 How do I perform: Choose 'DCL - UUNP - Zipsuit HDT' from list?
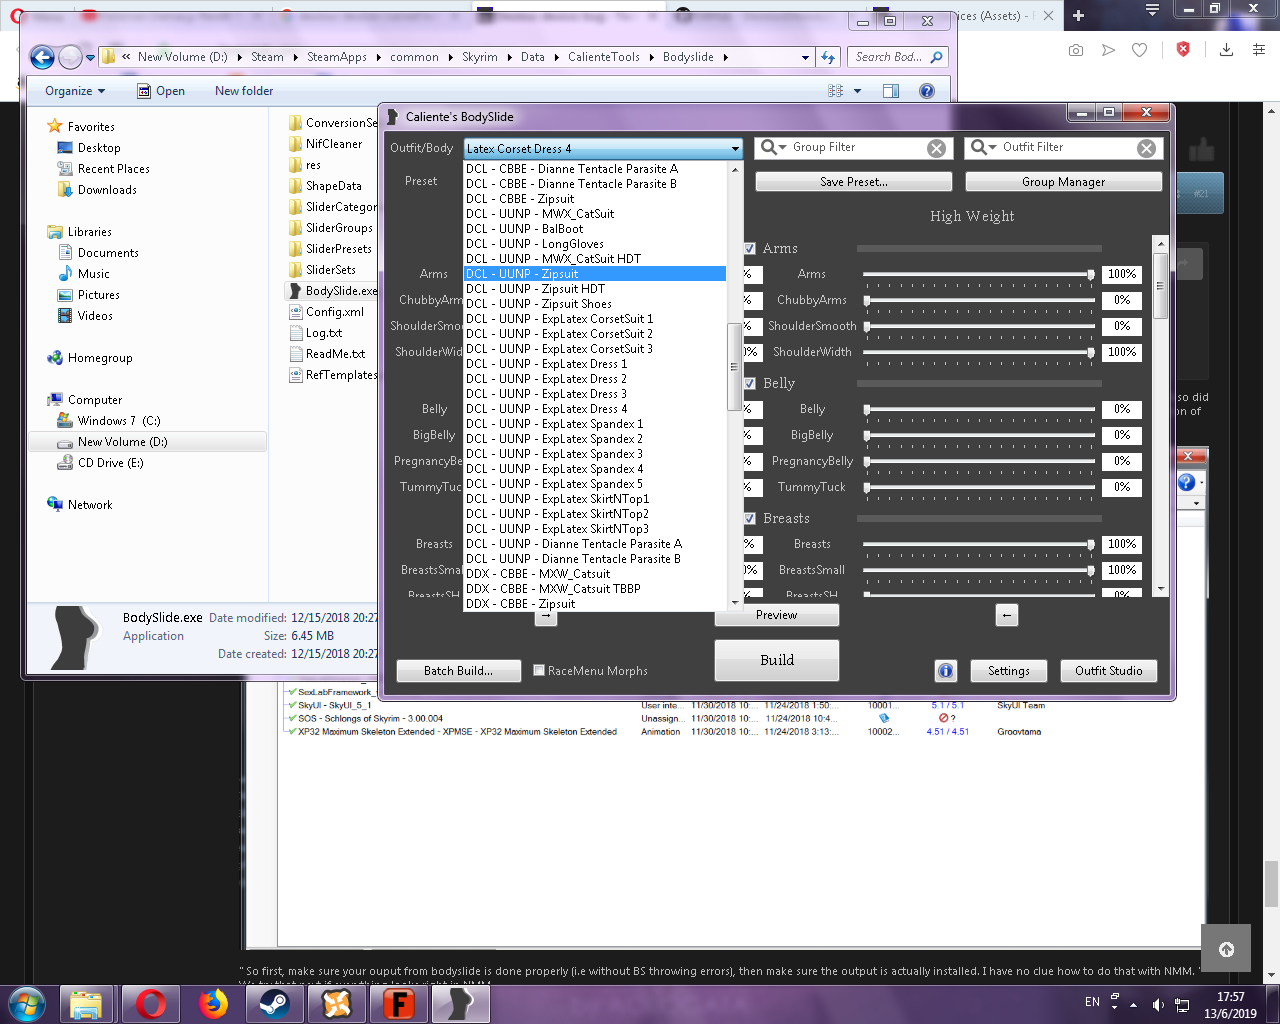[x=595, y=289]
